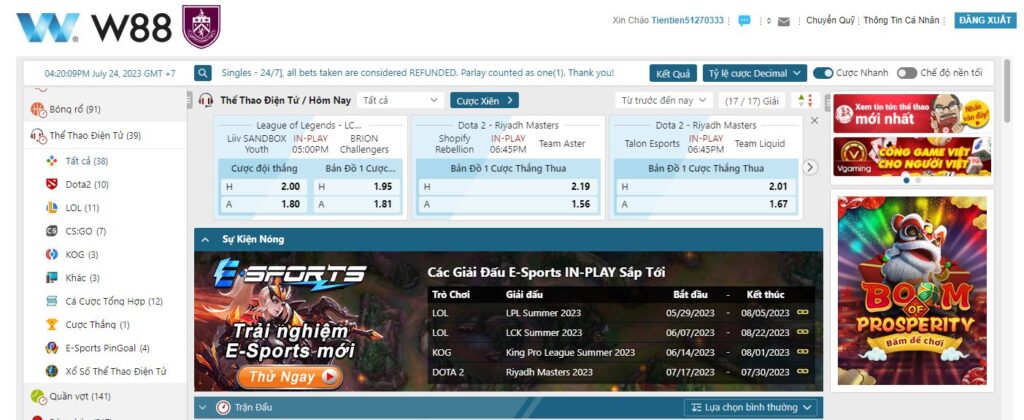
Task: Open the Lựa chọn bình thường dropdown
Action: (751, 408)
